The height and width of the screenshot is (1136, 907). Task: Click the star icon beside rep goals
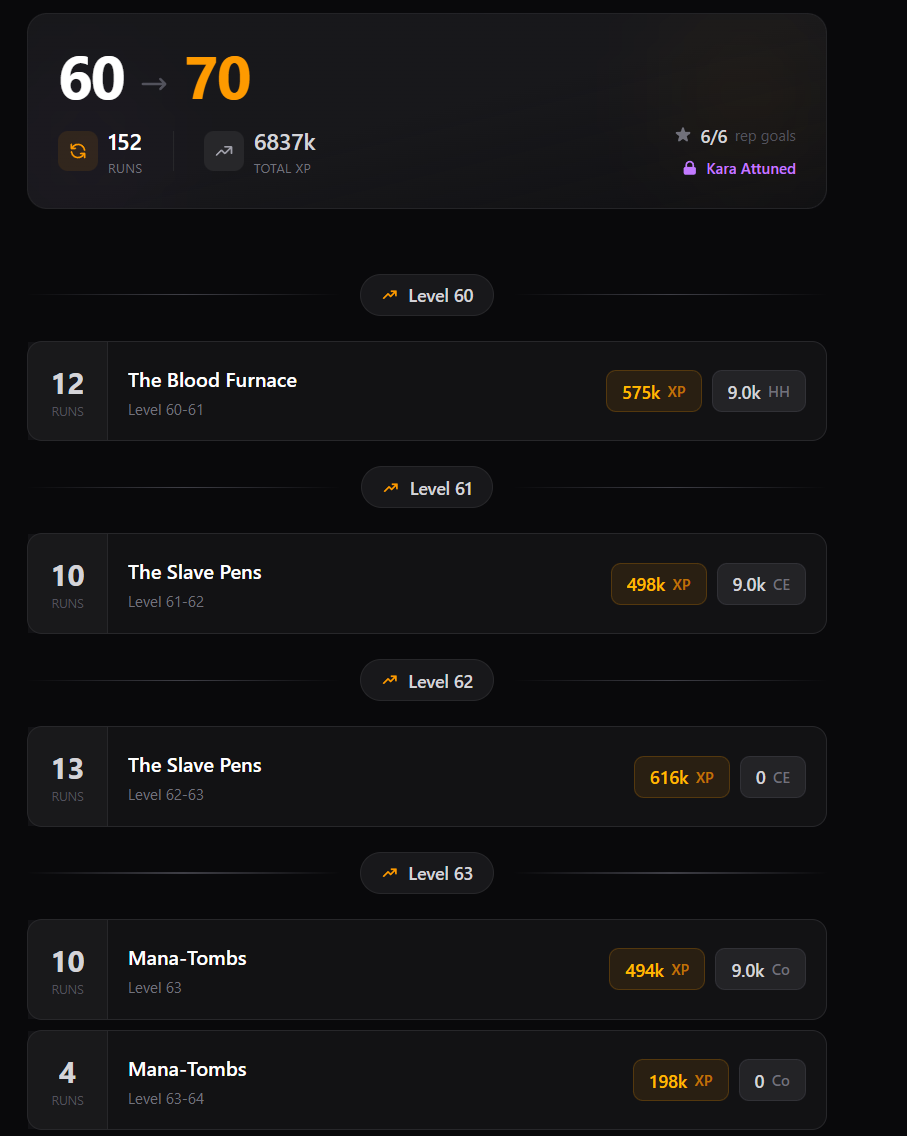pos(683,135)
